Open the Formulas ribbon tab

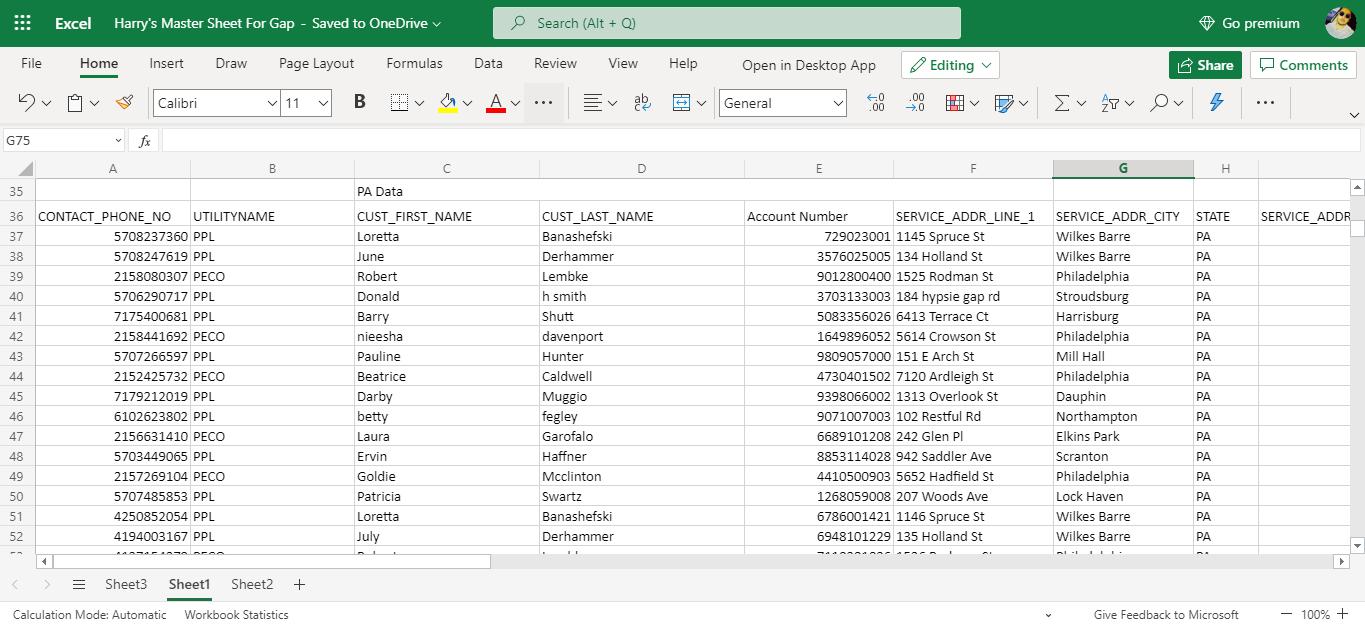pos(414,63)
